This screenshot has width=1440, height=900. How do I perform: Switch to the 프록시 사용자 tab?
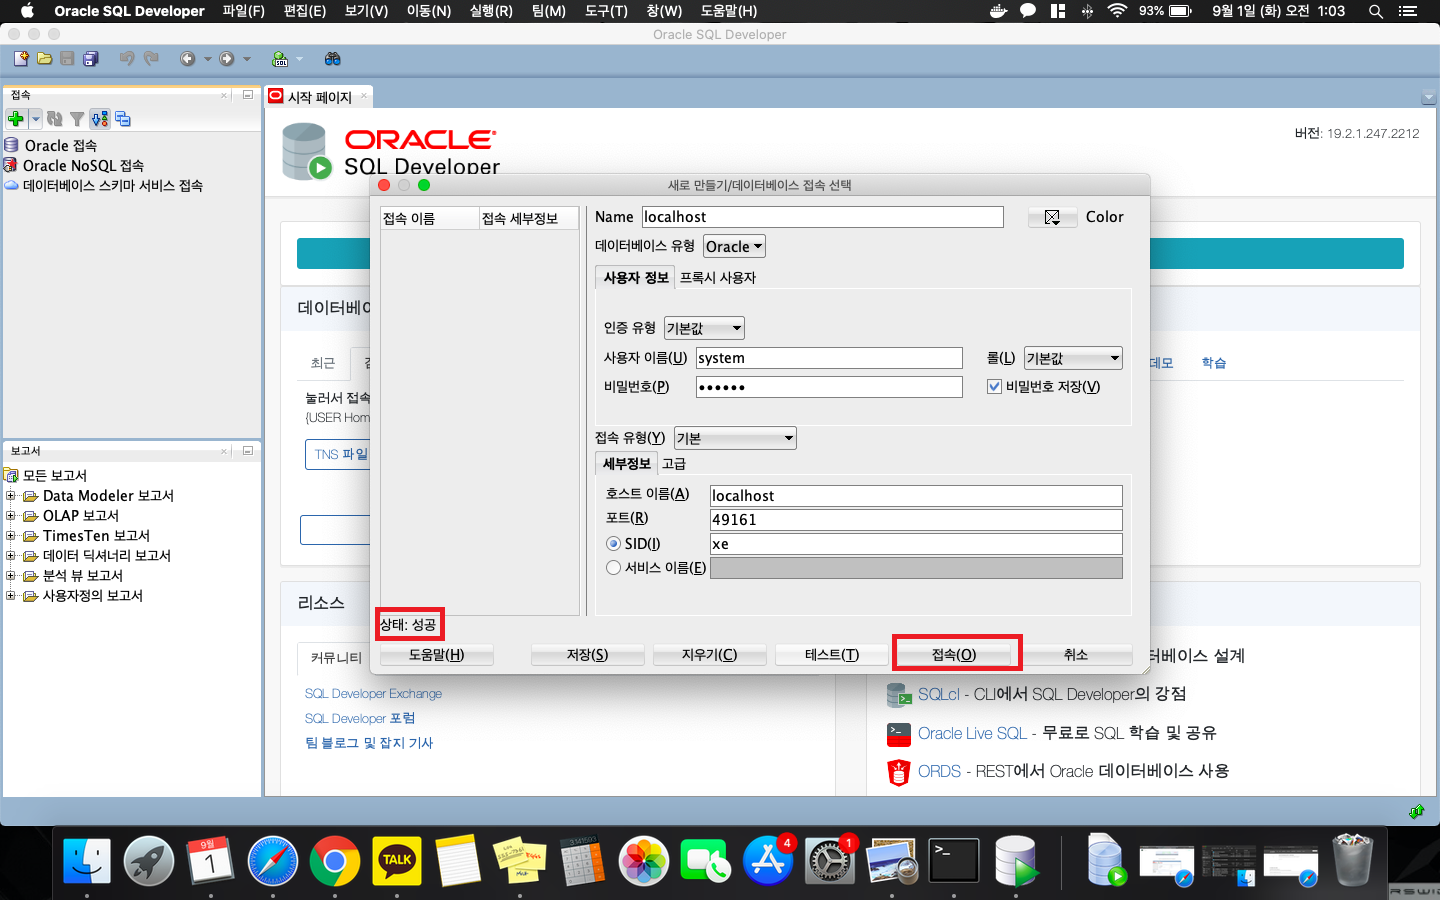[x=718, y=278]
